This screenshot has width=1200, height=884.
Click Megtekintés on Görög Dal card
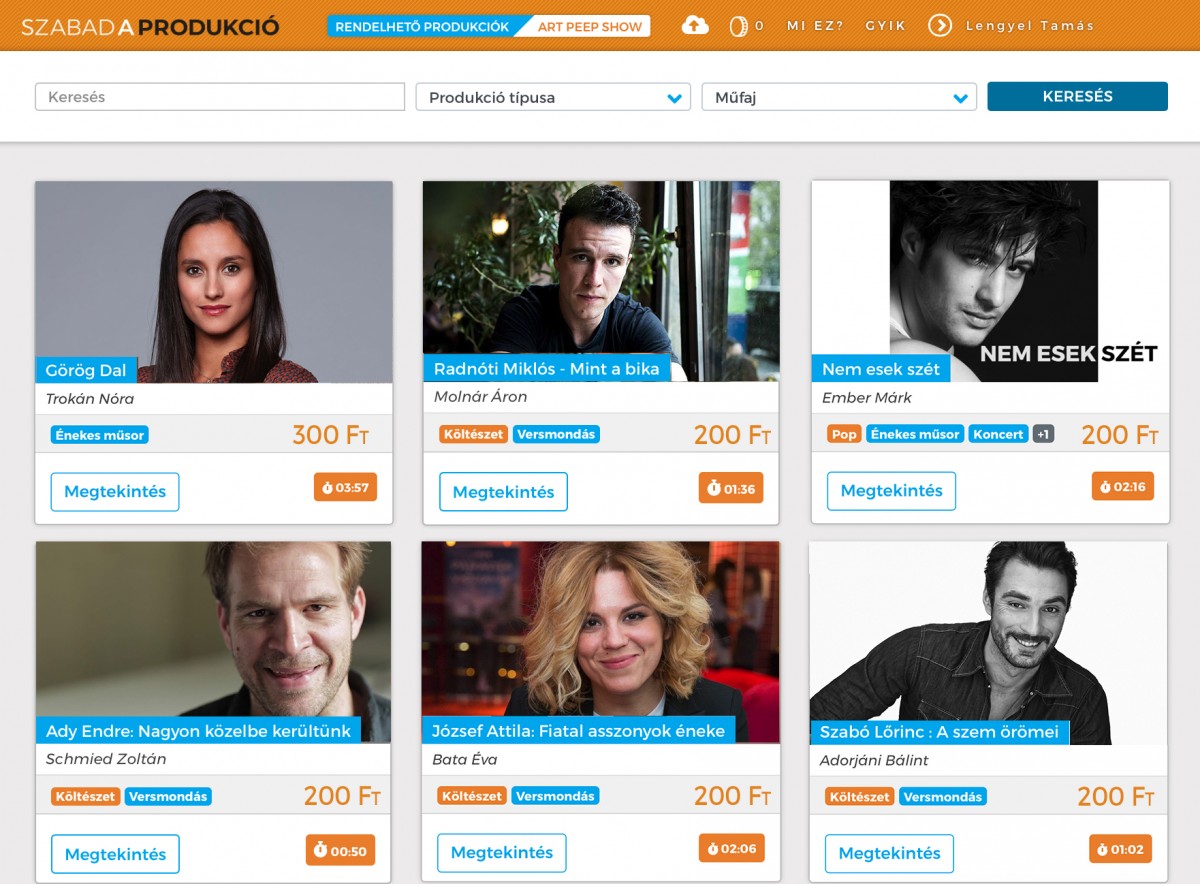[115, 492]
